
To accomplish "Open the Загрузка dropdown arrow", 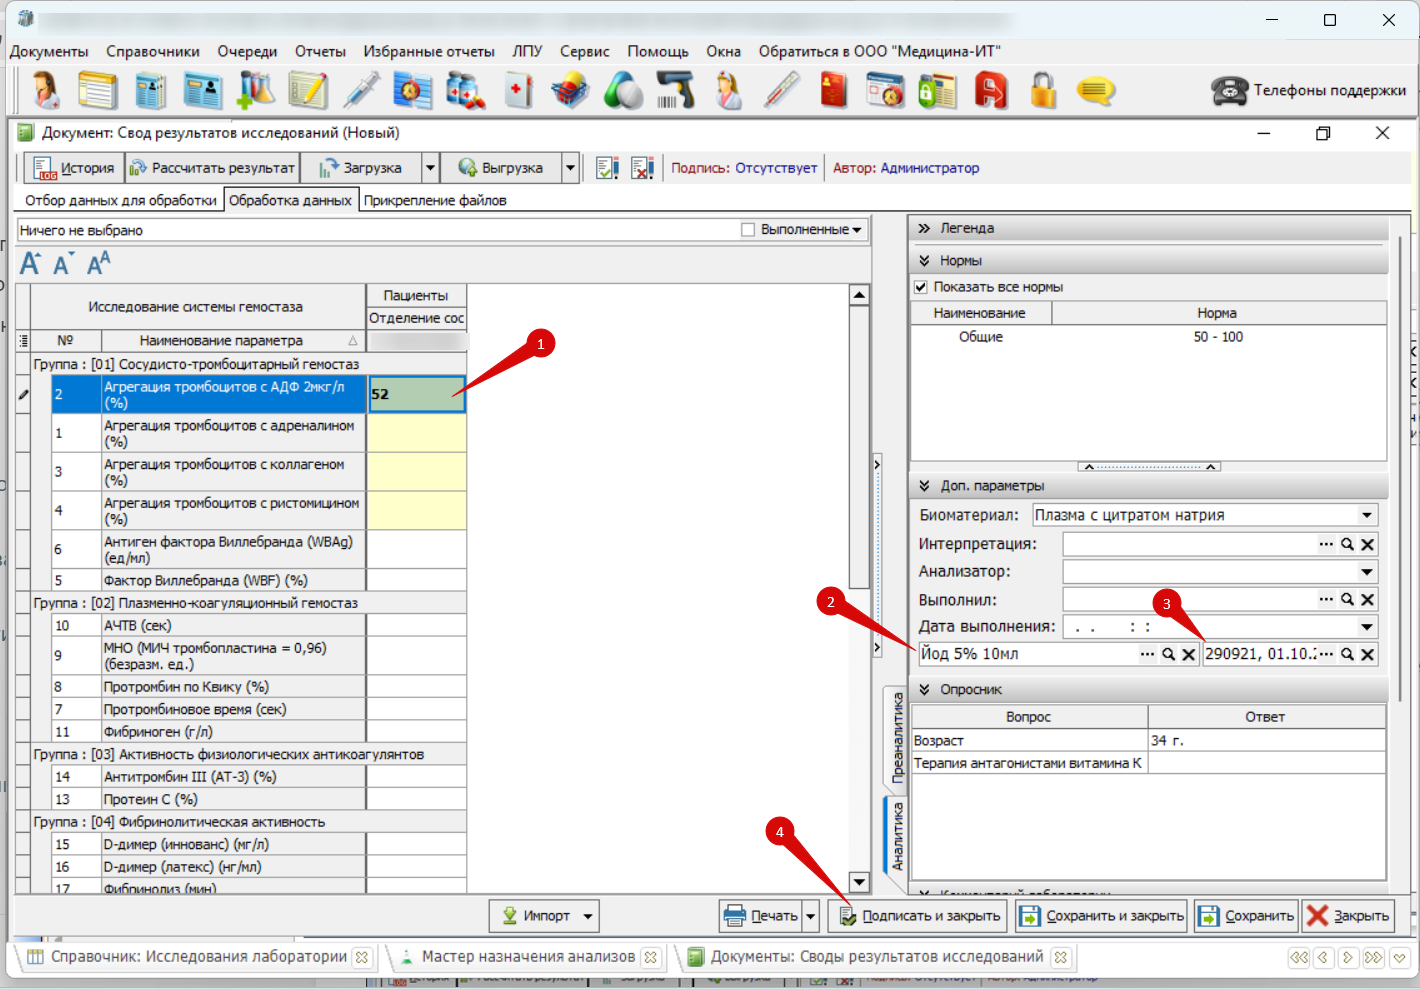I will click(431, 168).
